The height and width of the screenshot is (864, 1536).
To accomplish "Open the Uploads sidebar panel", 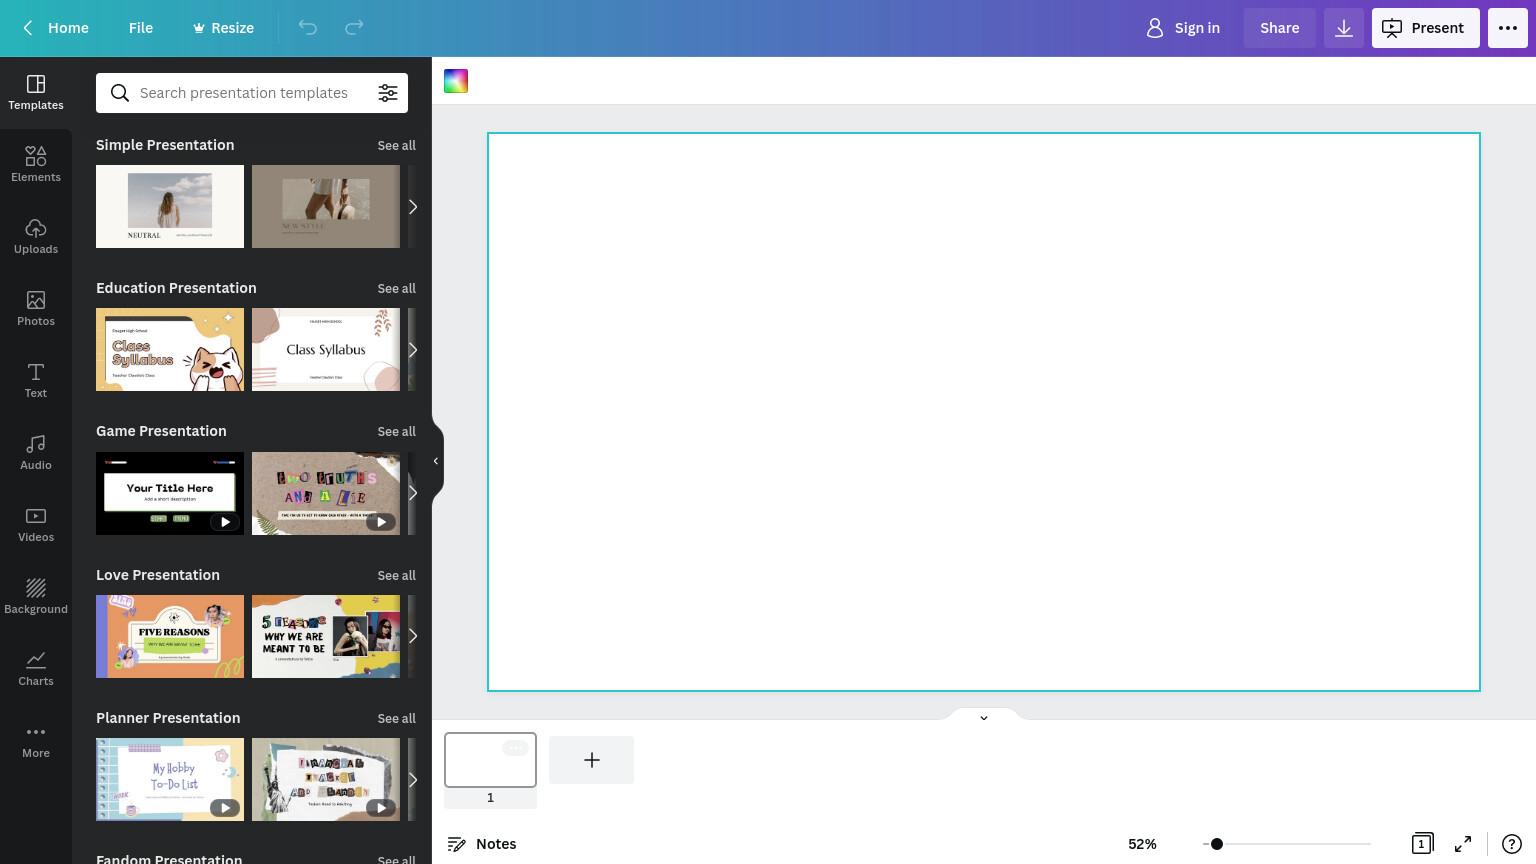I will pos(36,236).
